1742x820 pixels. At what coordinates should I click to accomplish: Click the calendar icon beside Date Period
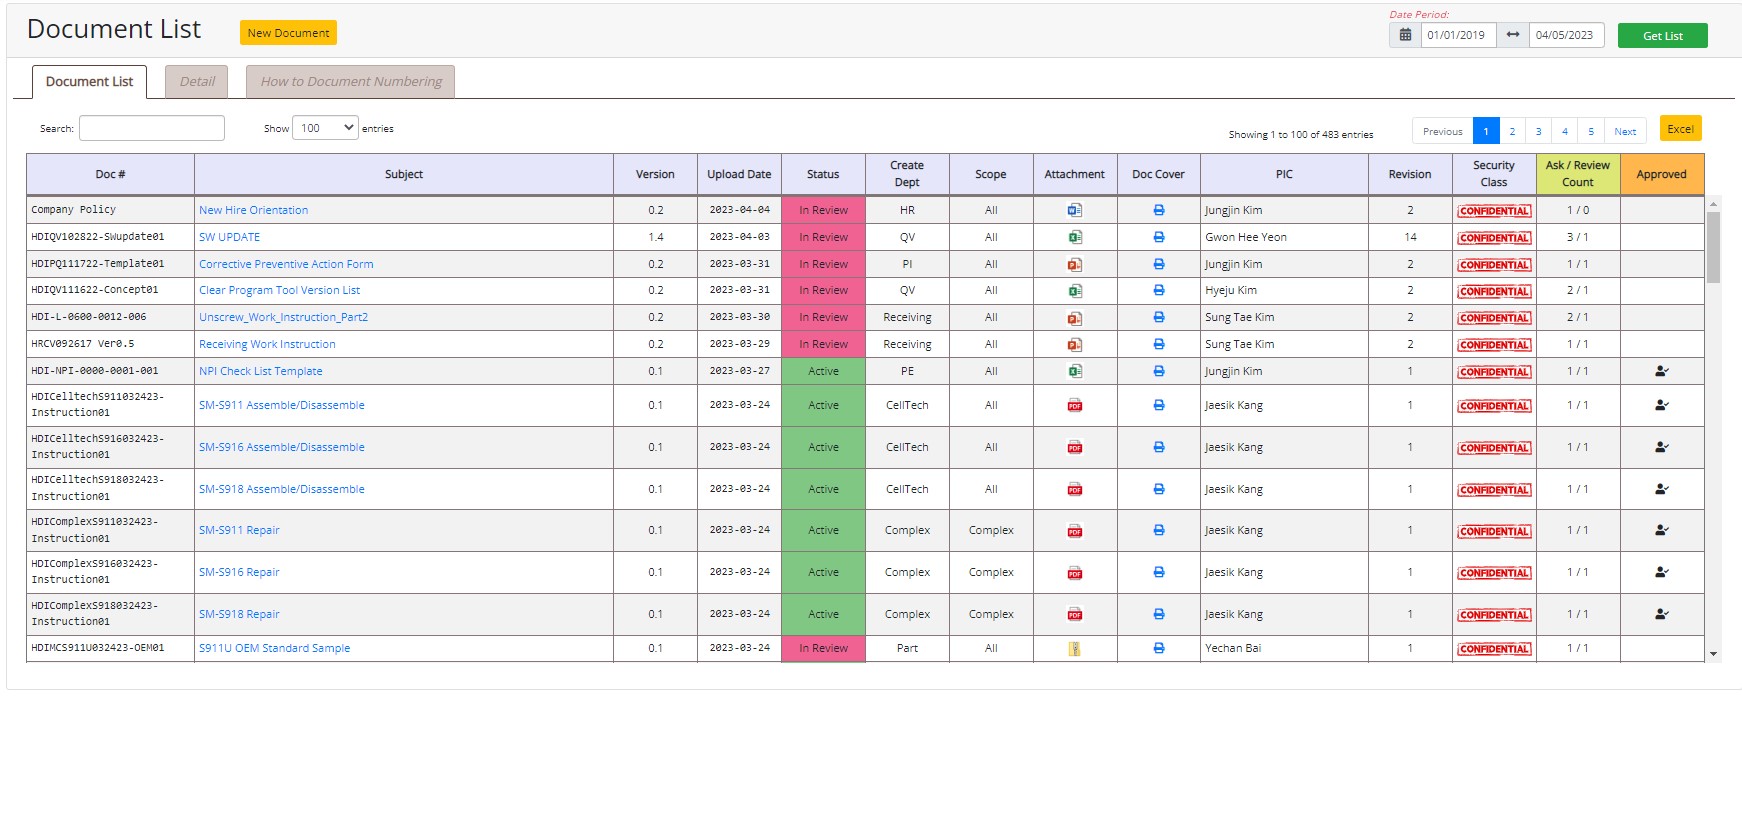pyautogui.click(x=1405, y=35)
